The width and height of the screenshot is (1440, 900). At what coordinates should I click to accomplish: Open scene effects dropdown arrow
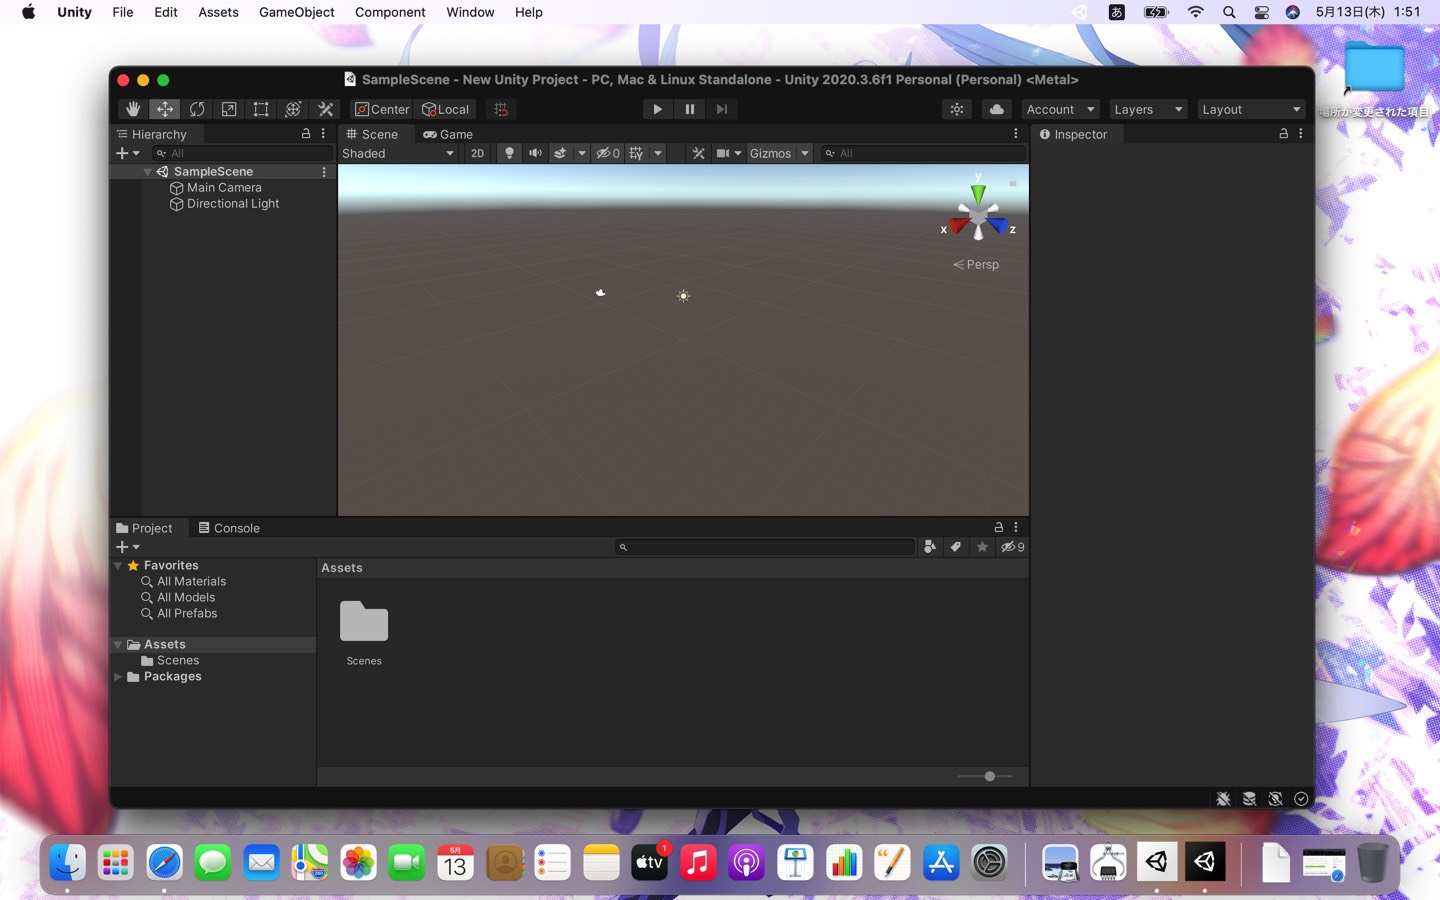[x=581, y=153]
